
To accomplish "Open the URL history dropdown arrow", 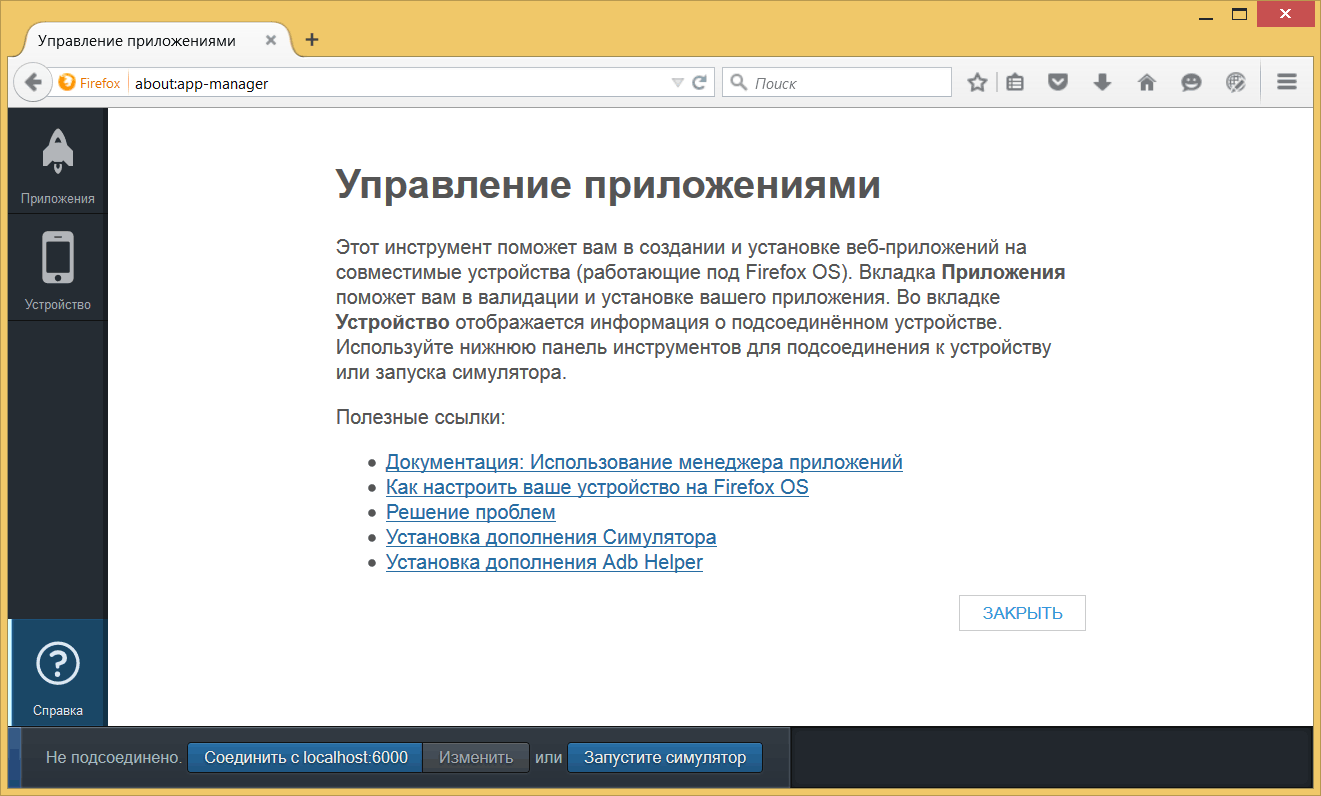I will [678, 83].
